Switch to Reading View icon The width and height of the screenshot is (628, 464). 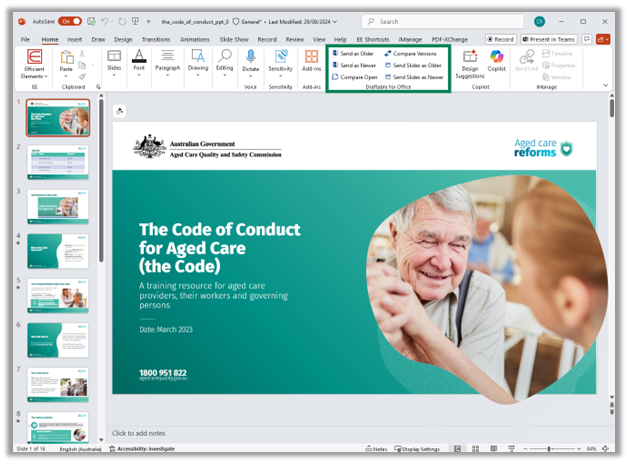tap(493, 449)
